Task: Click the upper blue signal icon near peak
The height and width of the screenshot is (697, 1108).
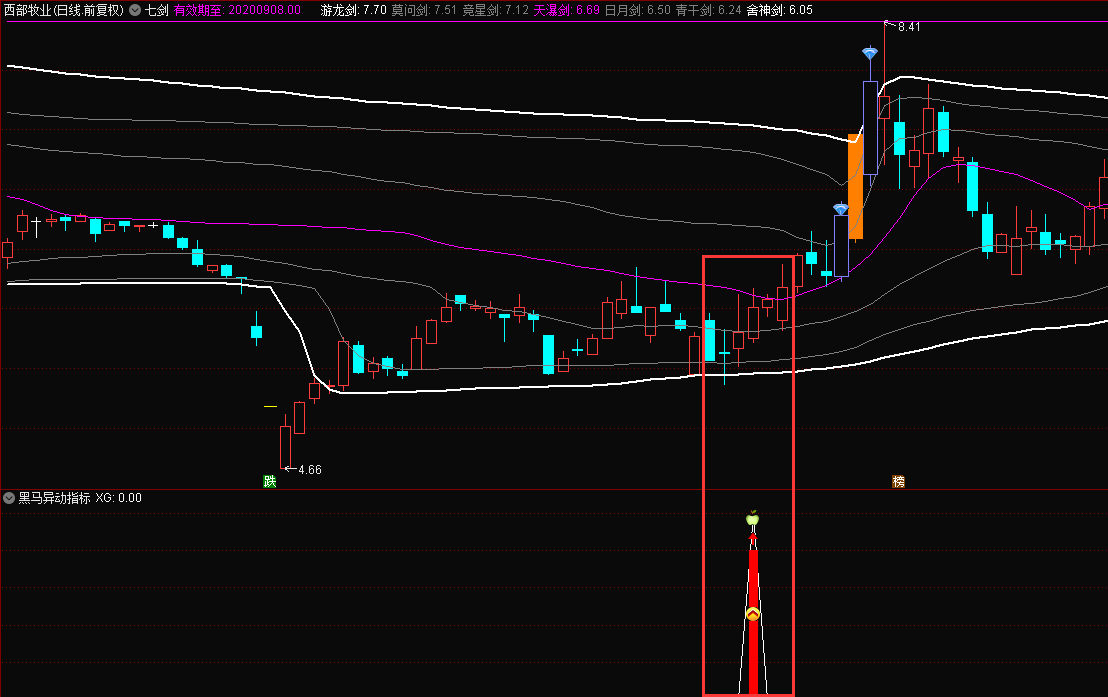Action: 870,53
